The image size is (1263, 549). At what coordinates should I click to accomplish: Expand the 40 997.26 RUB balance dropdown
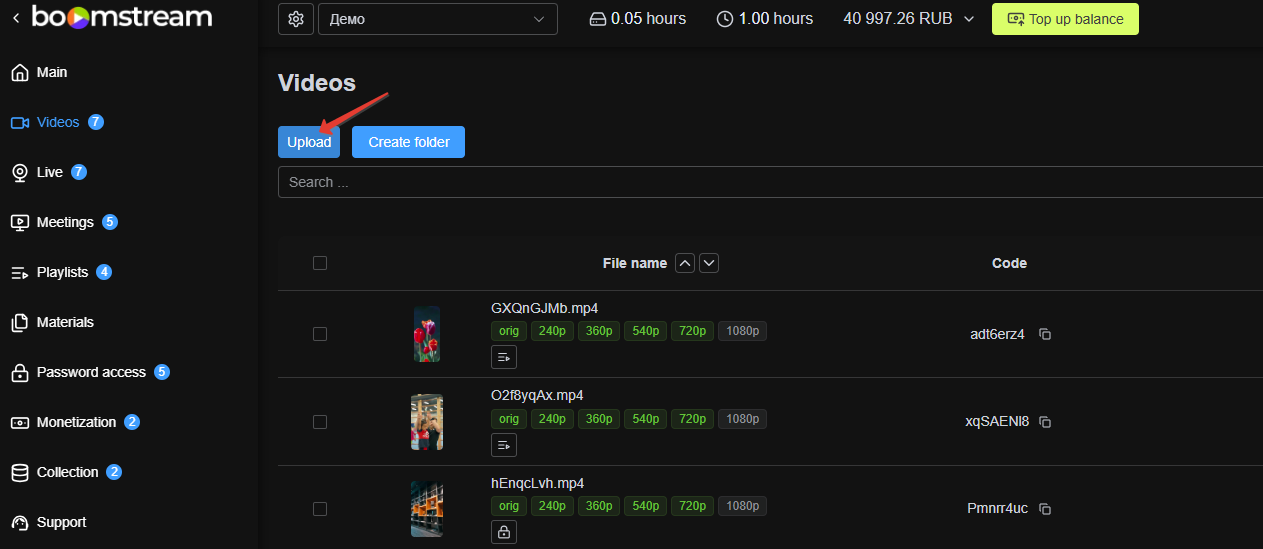pyautogui.click(x=909, y=19)
